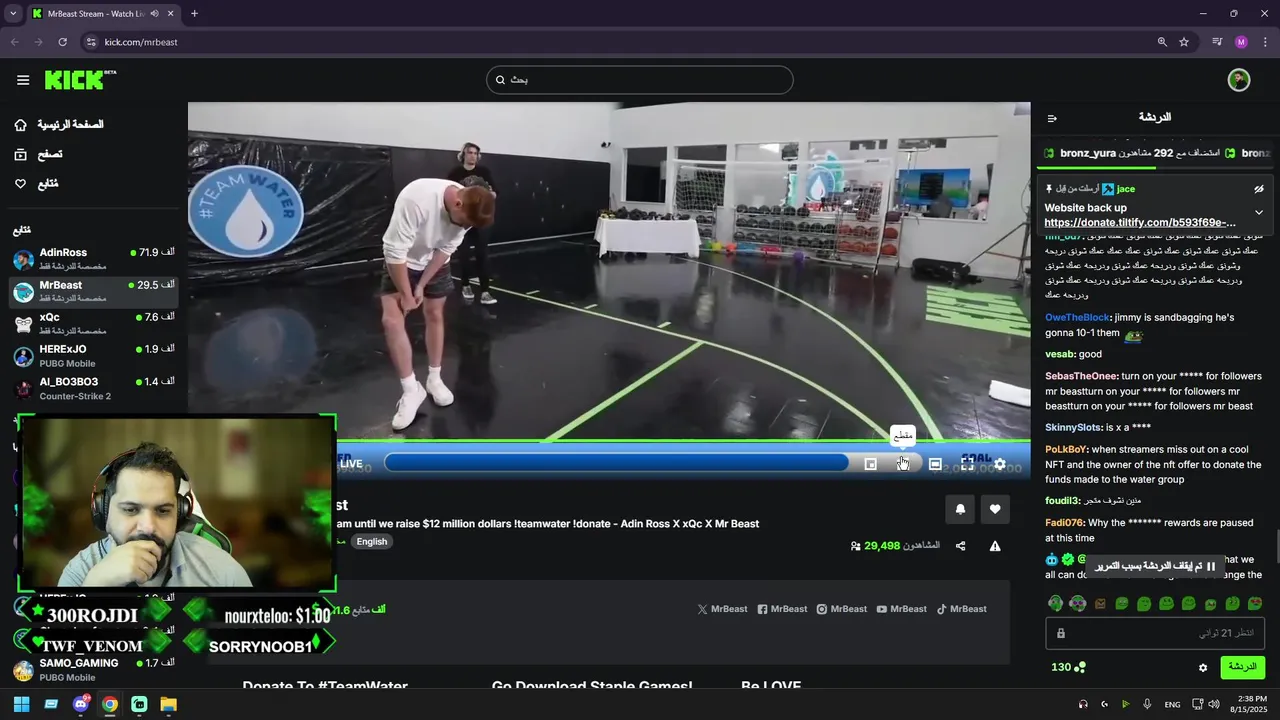
Task: Open MrBeast TikTok social link
Action: (962, 609)
